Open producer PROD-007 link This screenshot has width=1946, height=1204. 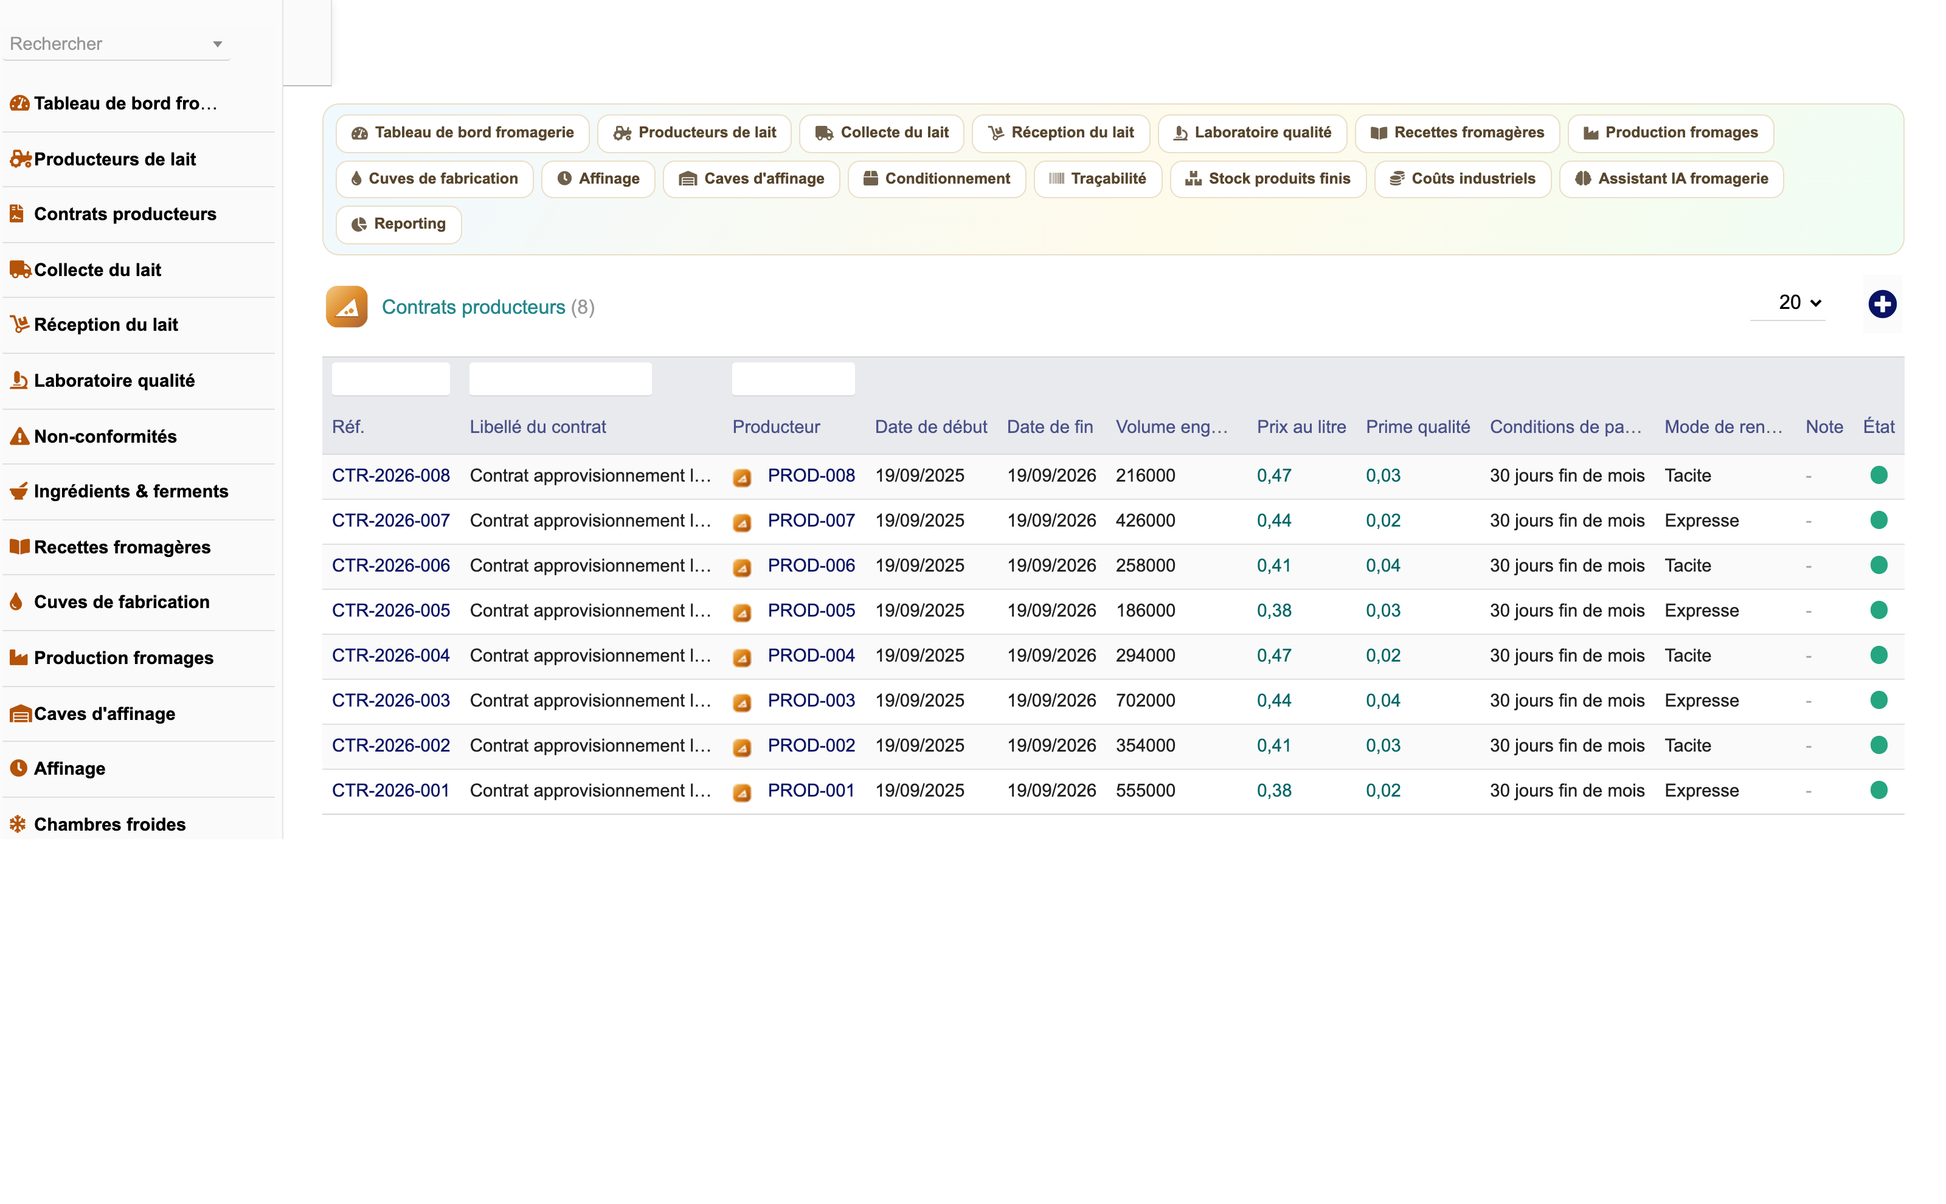[x=811, y=521]
